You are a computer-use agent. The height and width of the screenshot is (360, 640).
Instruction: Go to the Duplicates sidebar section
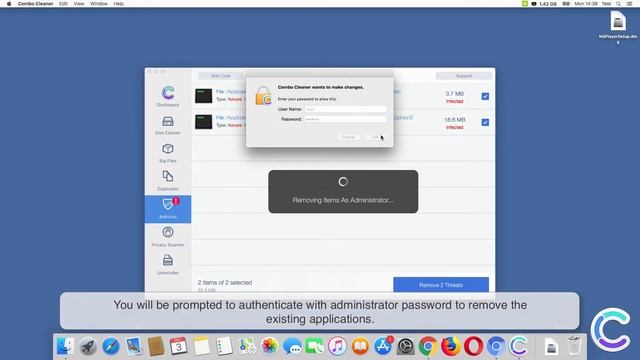tap(168, 181)
